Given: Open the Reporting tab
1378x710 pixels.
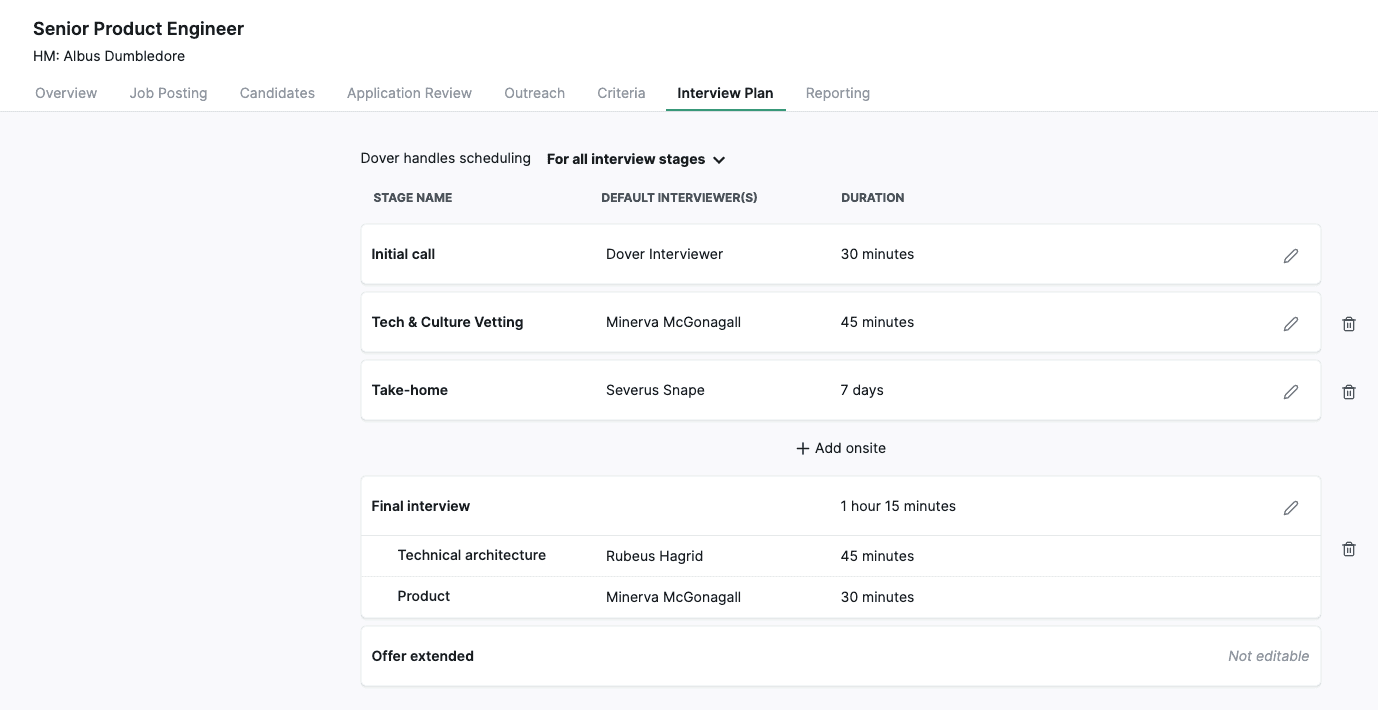Looking at the screenshot, I should [837, 93].
